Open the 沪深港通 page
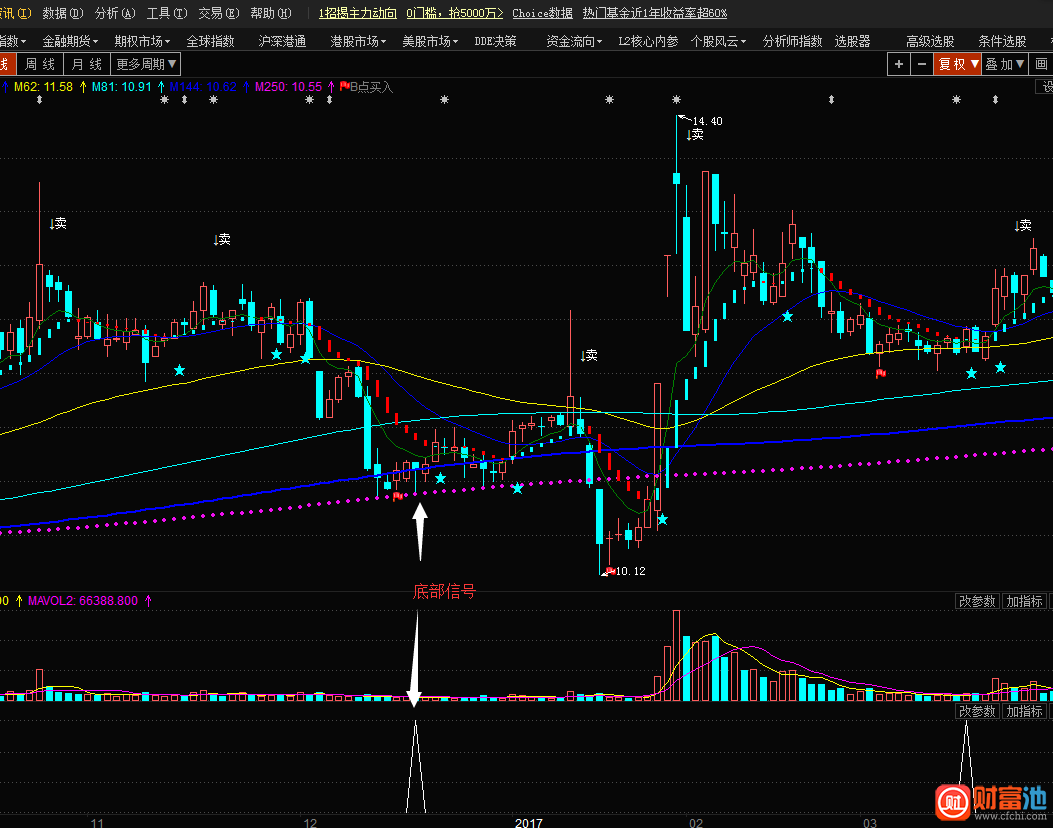 tap(282, 42)
